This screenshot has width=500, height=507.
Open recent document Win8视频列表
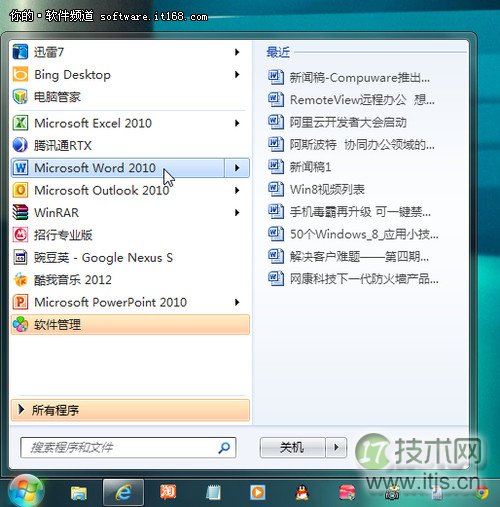pos(316,189)
